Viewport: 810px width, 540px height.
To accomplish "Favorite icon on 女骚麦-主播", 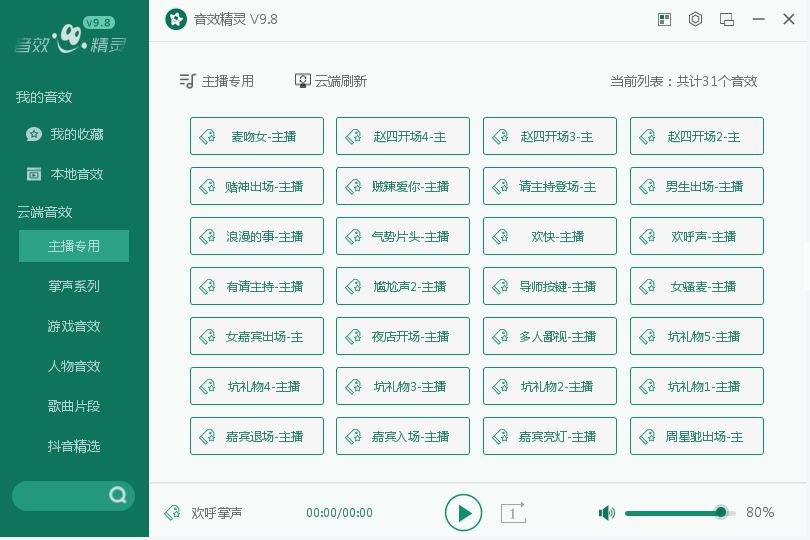I will [647, 286].
